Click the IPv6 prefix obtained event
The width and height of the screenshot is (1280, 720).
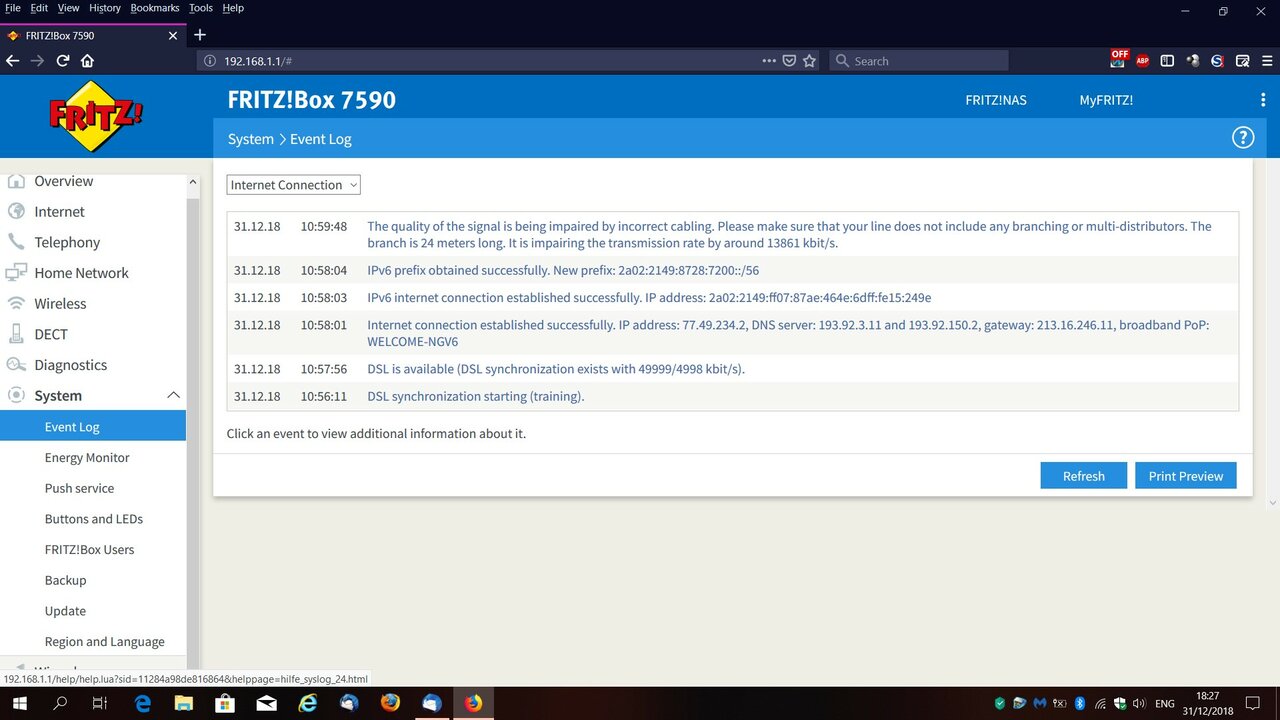(733, 270)
